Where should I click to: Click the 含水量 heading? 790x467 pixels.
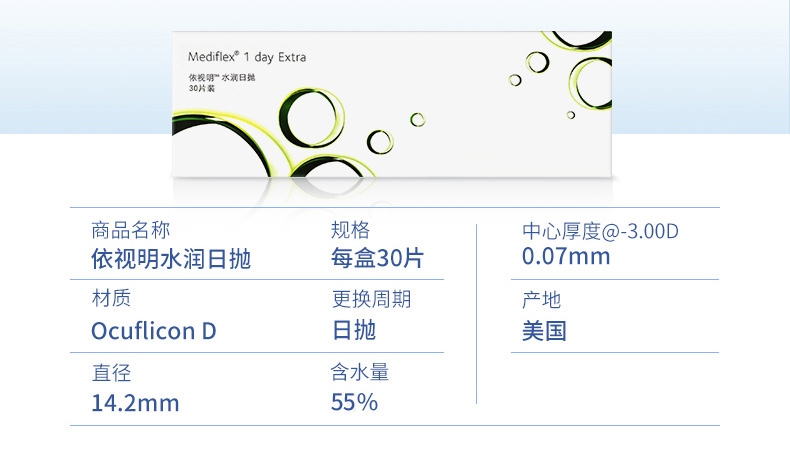360,372
